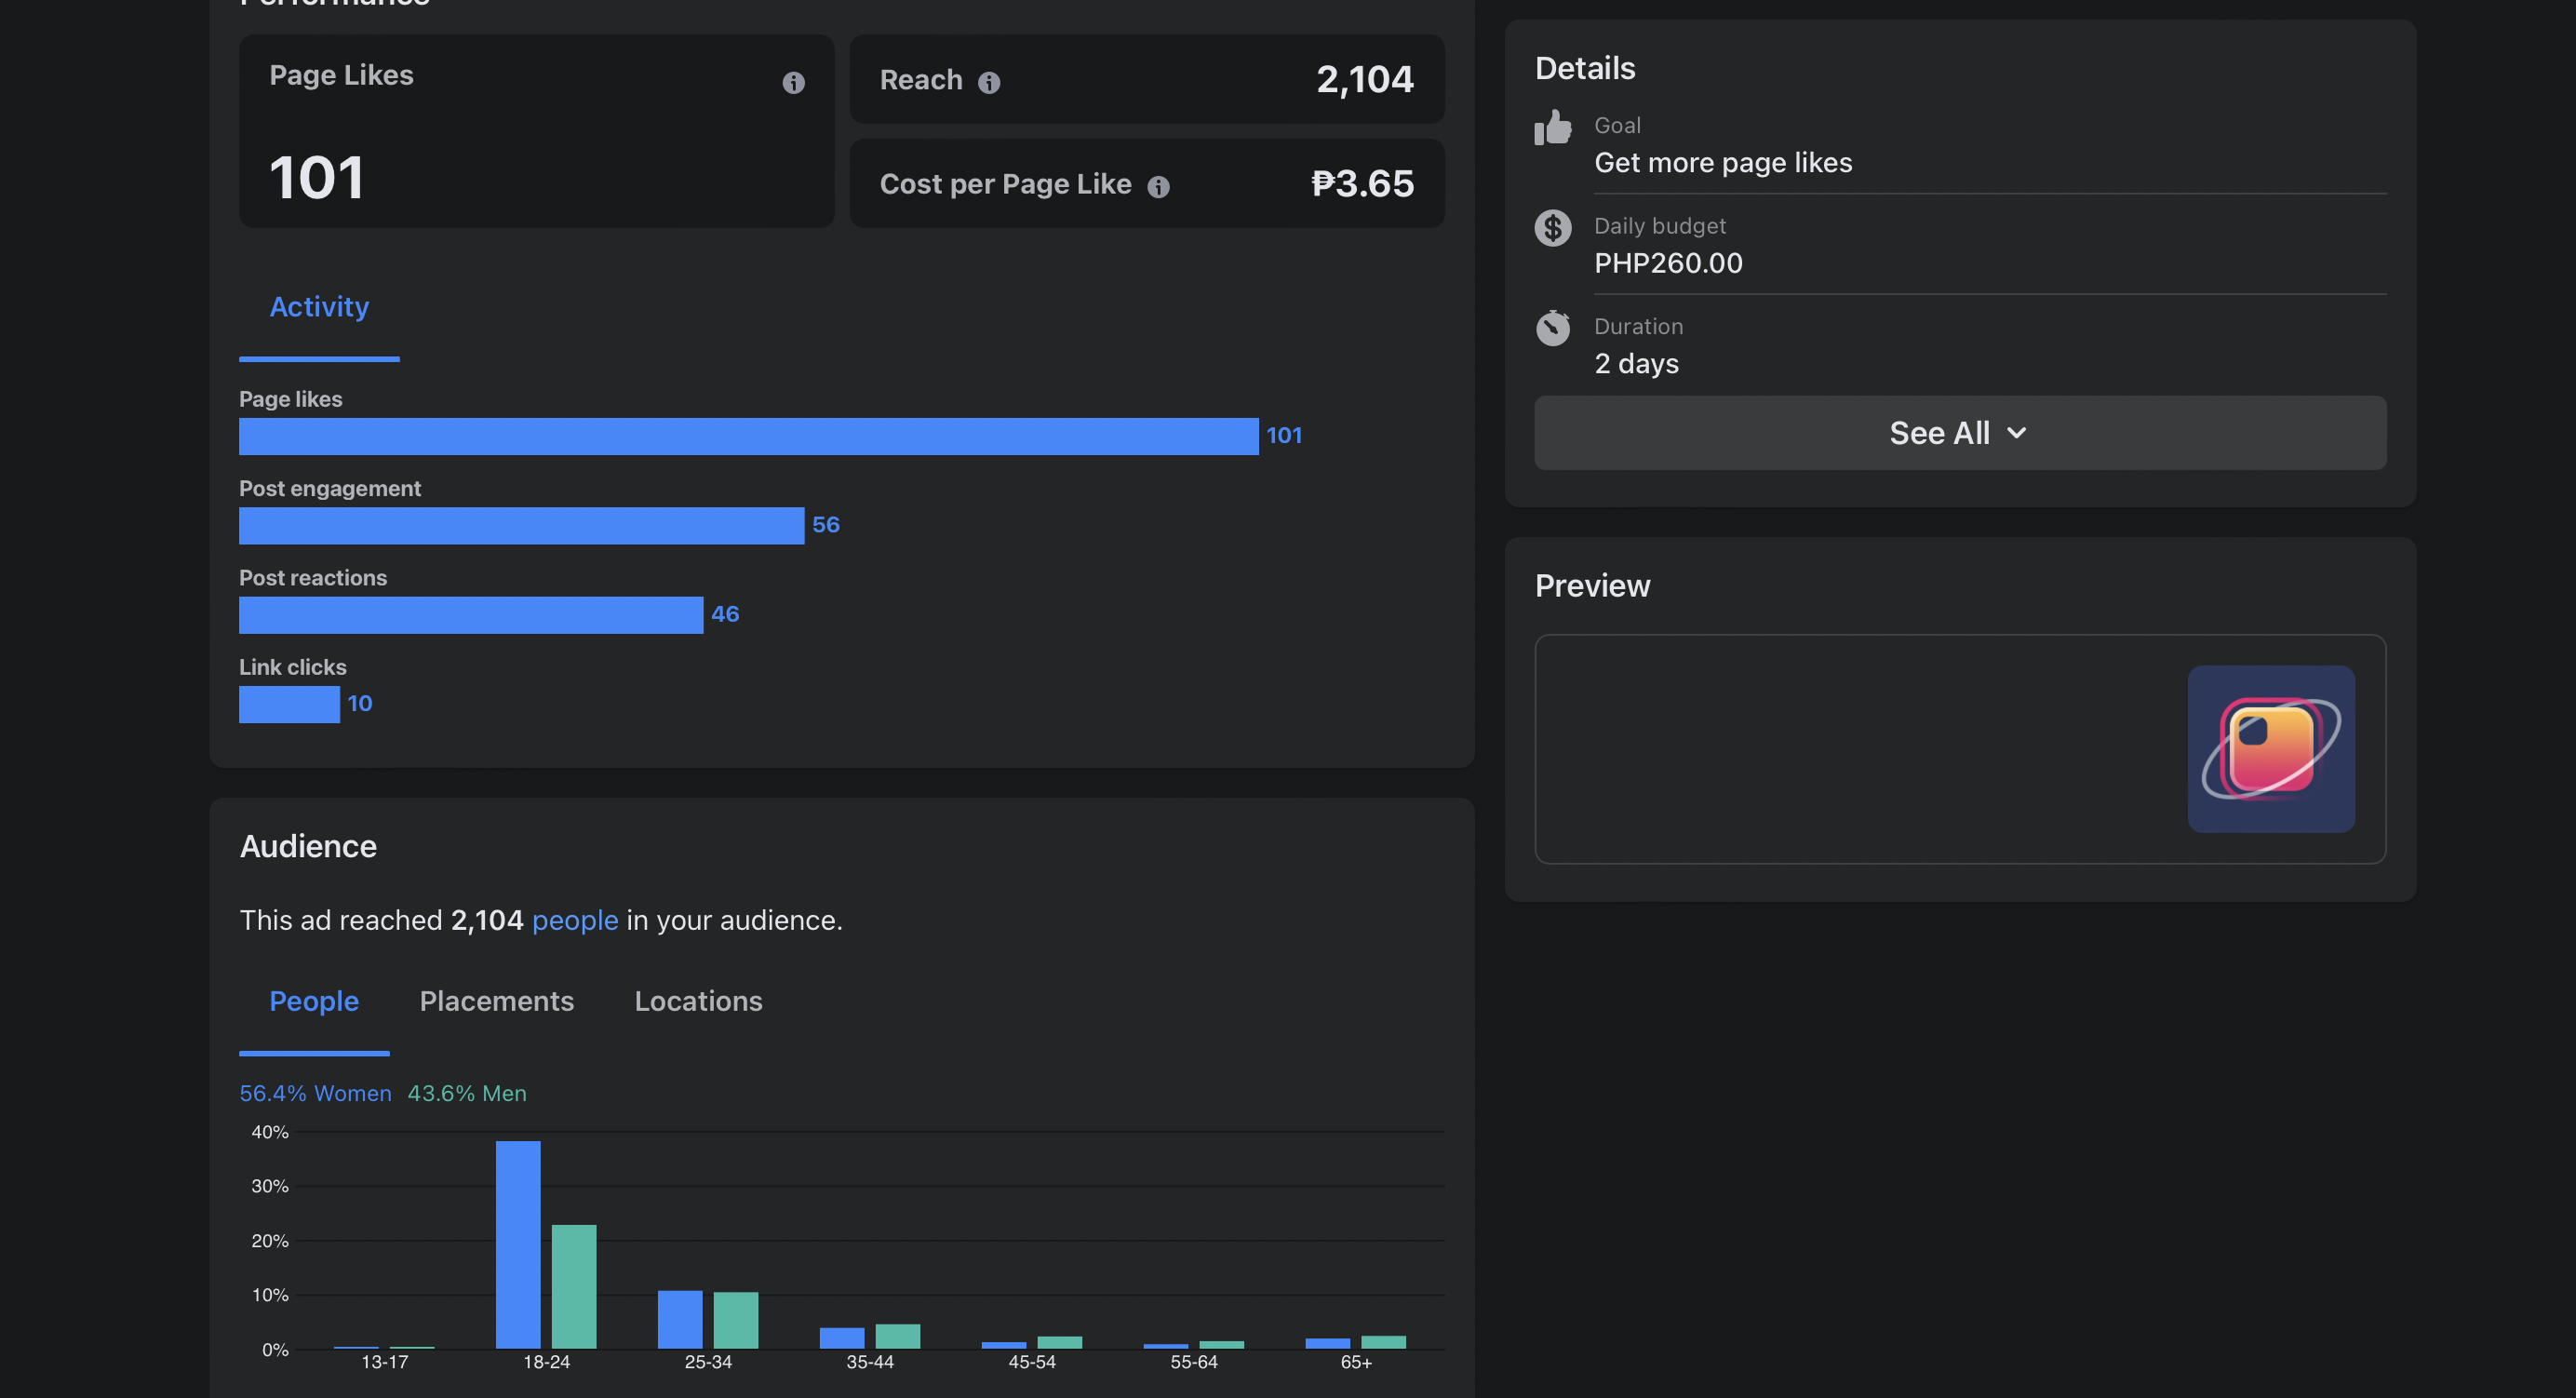Select the Activity tab
The width and height of the screenshot is (2576, 1398).
tap(319, 307)
